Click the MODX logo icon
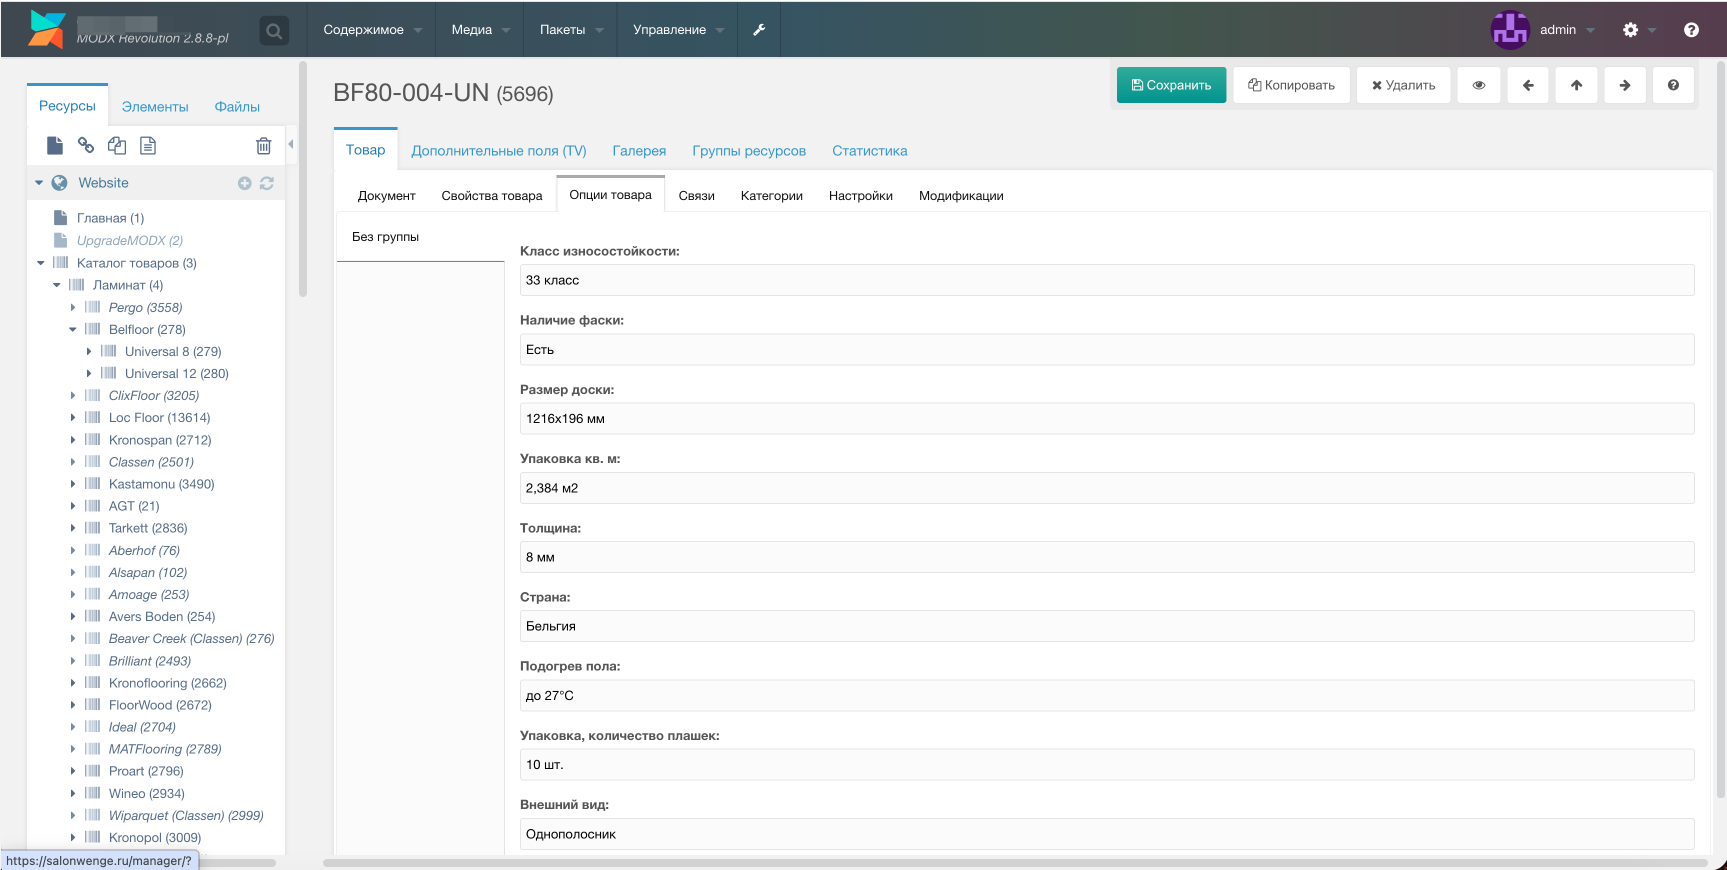 46,29
